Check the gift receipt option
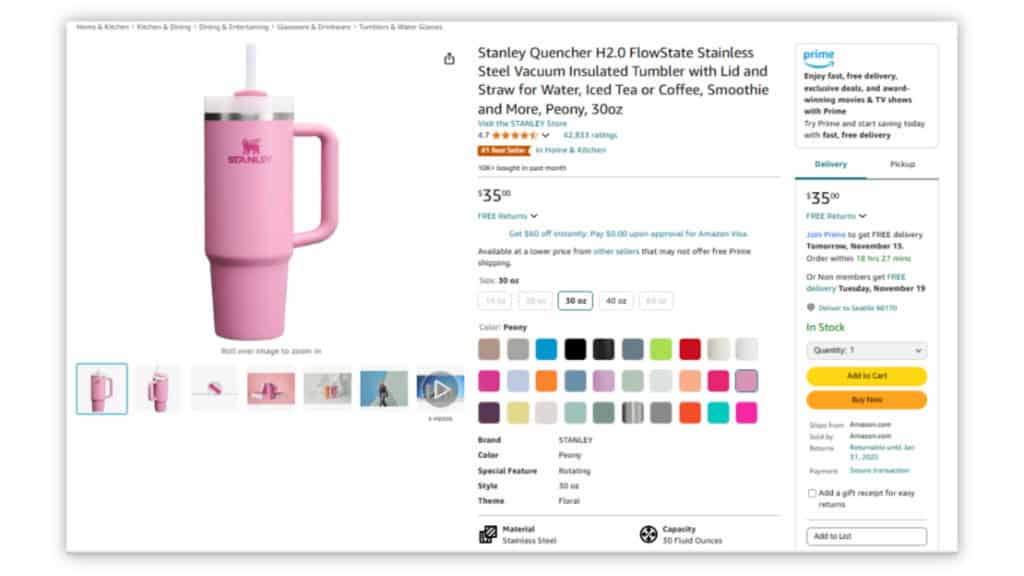 pyautogui.click(x=812, y=492)
